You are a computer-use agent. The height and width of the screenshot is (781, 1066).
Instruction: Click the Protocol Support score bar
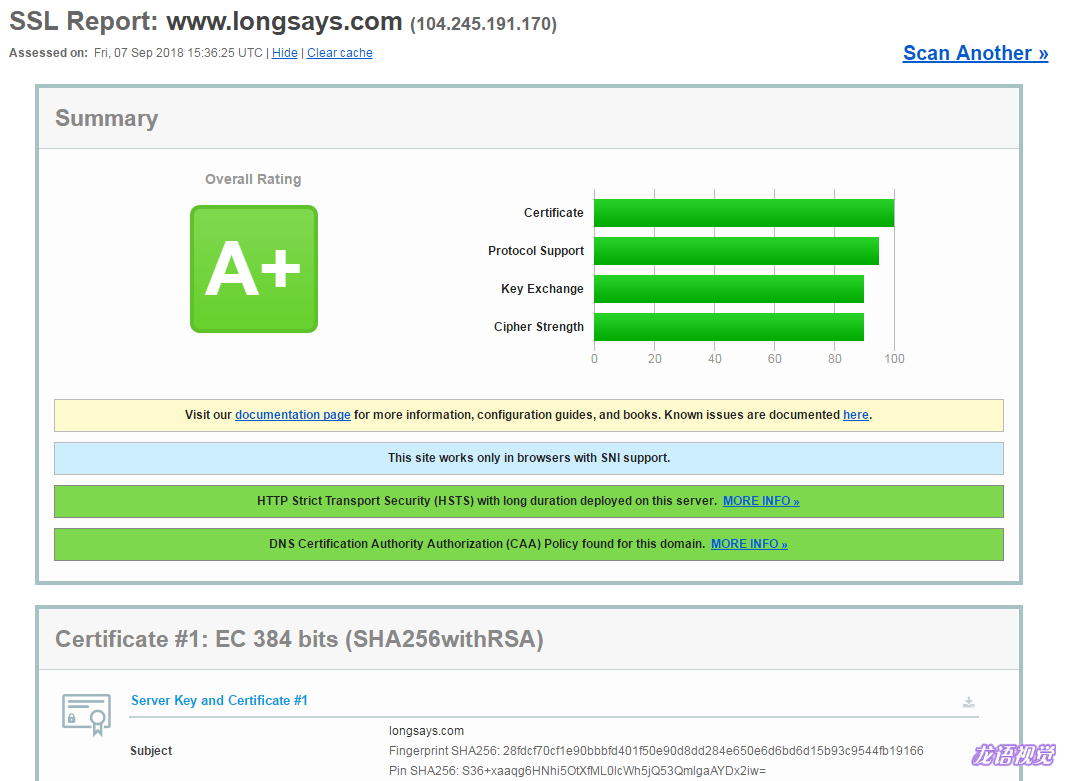[x=736, y=251]
